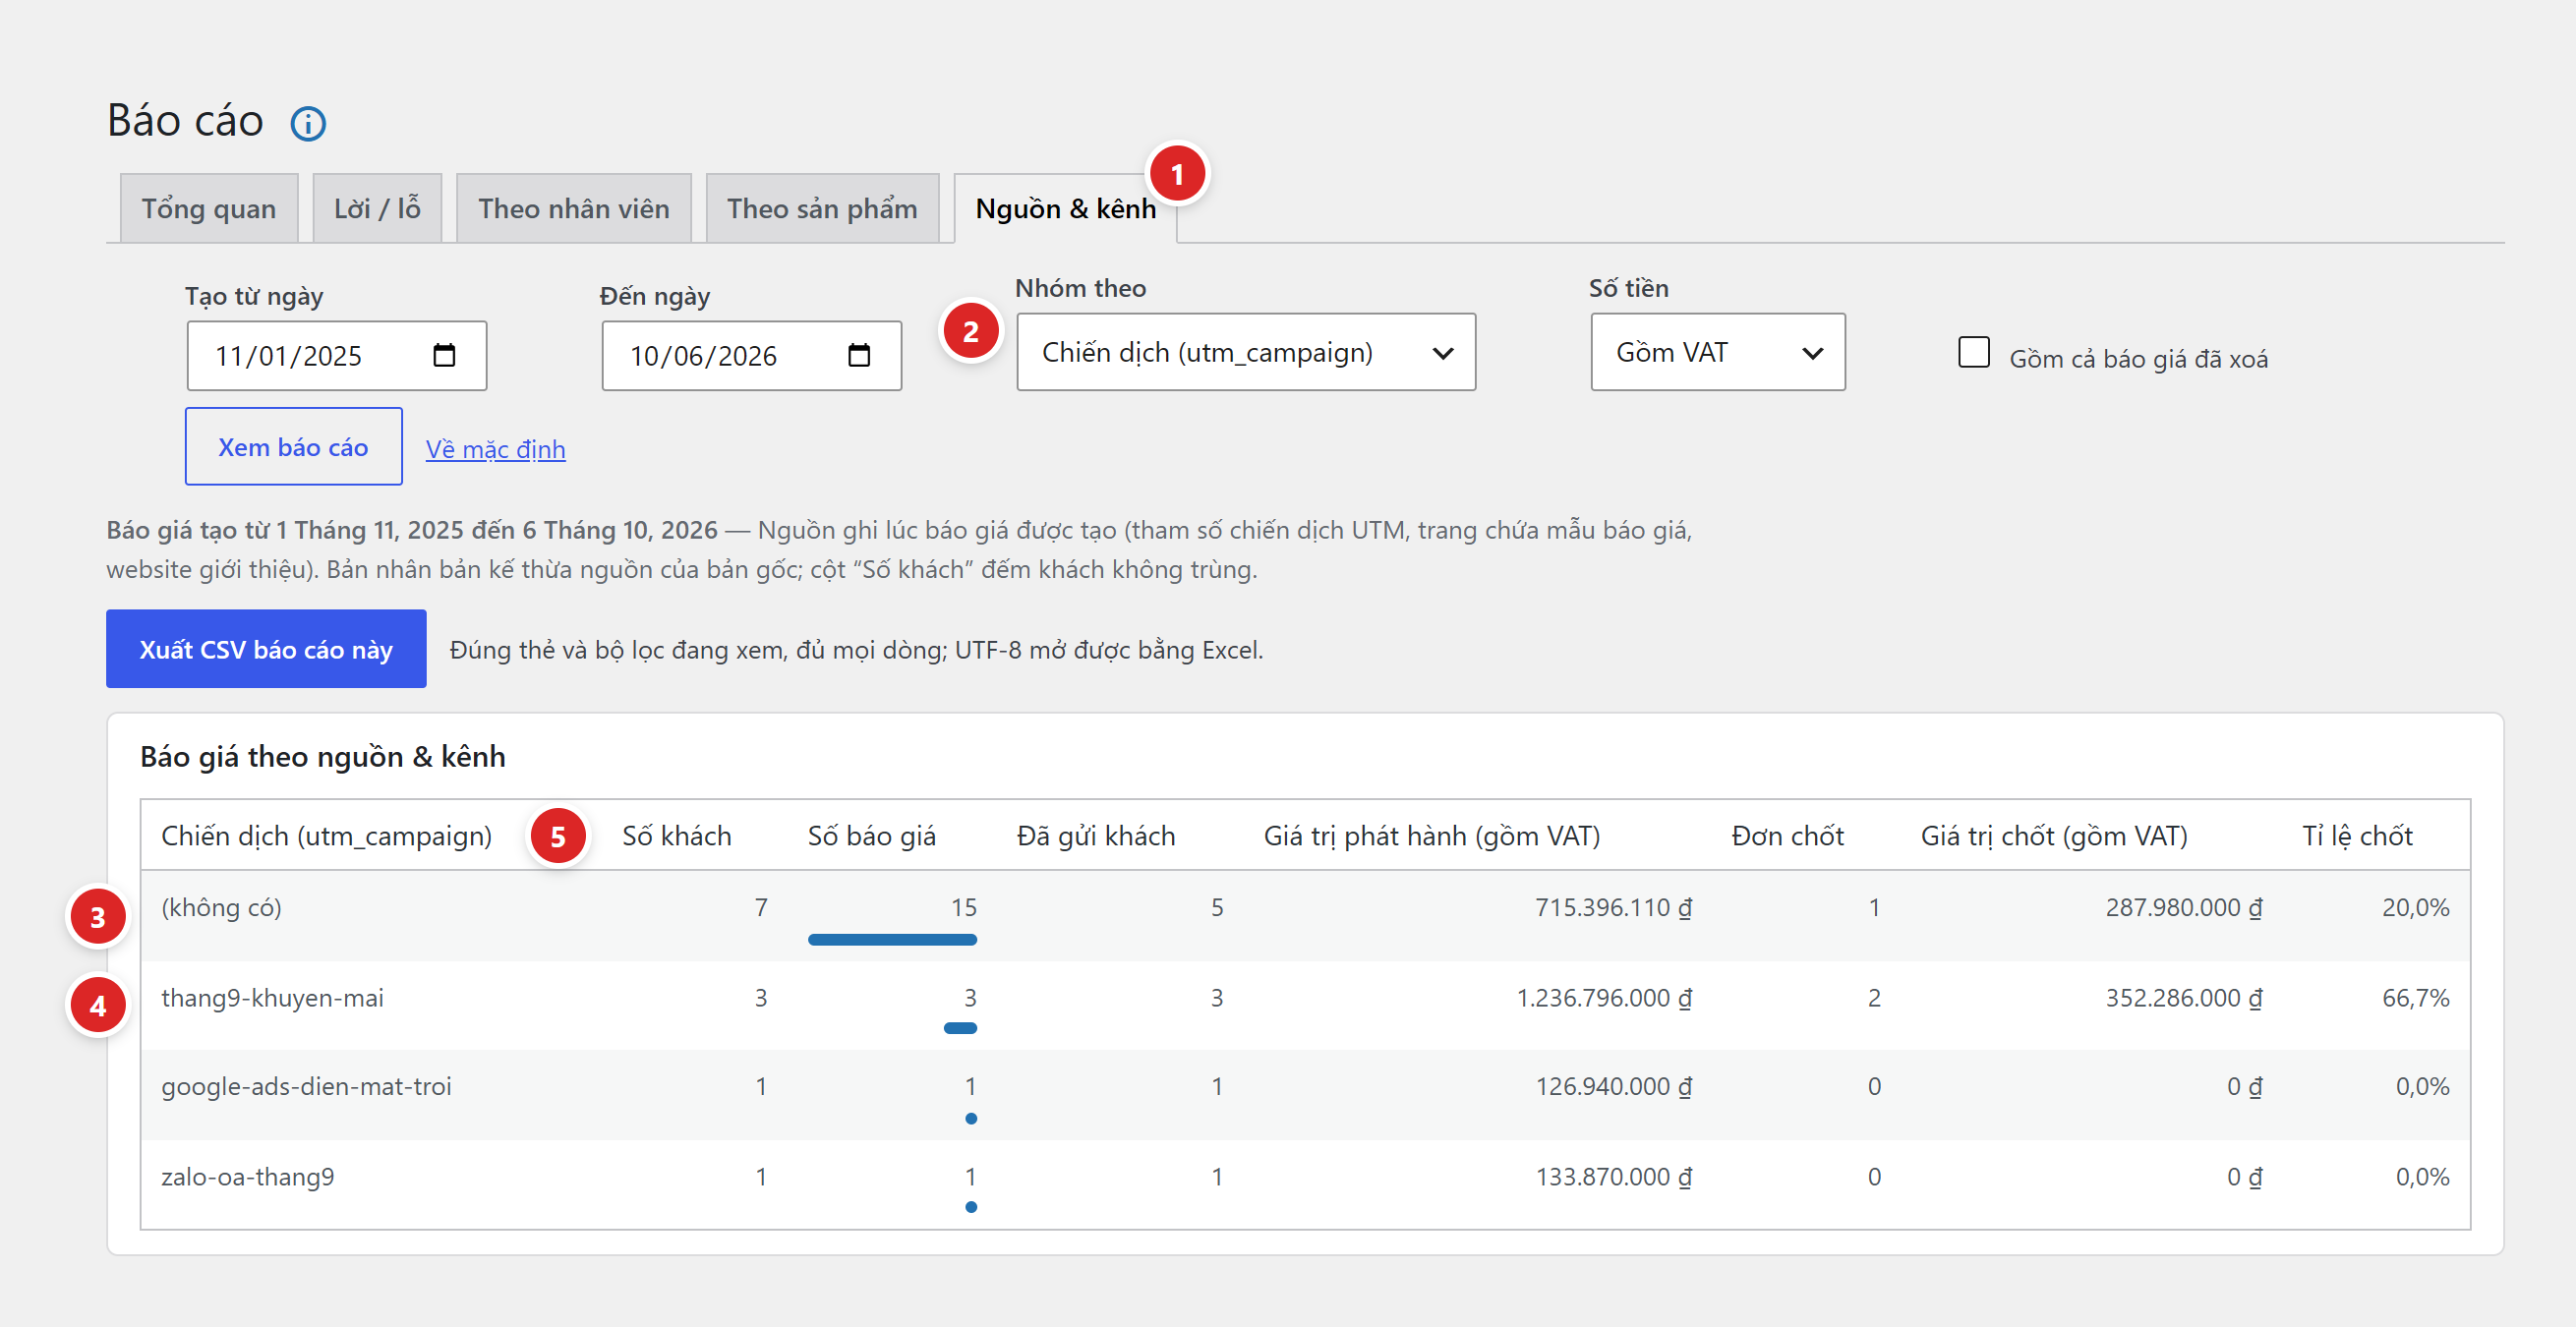Select google-ads-dien-mat-troi campaign row

coord(1305,1095)
